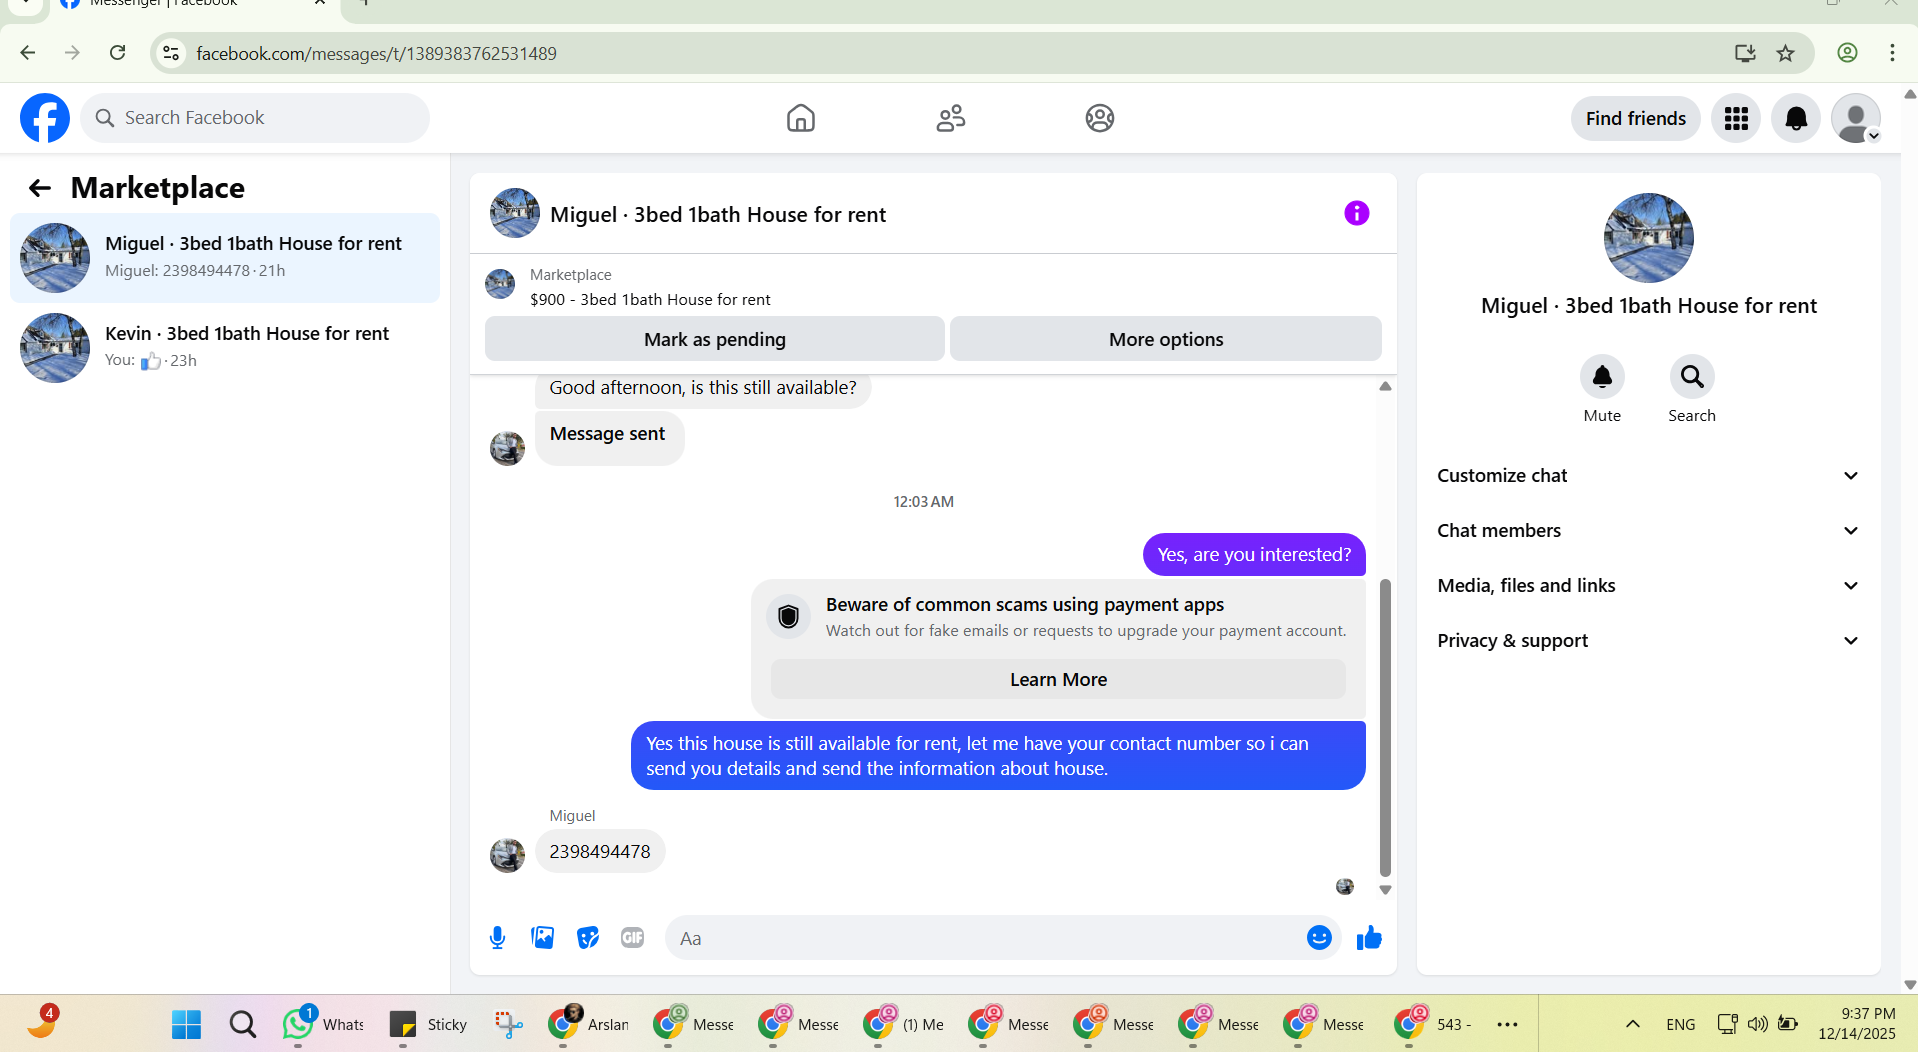The height and width of the screenshot is (1052, 1918).
Task: Open the Facebook menu grid icon
Action: 1736,119
